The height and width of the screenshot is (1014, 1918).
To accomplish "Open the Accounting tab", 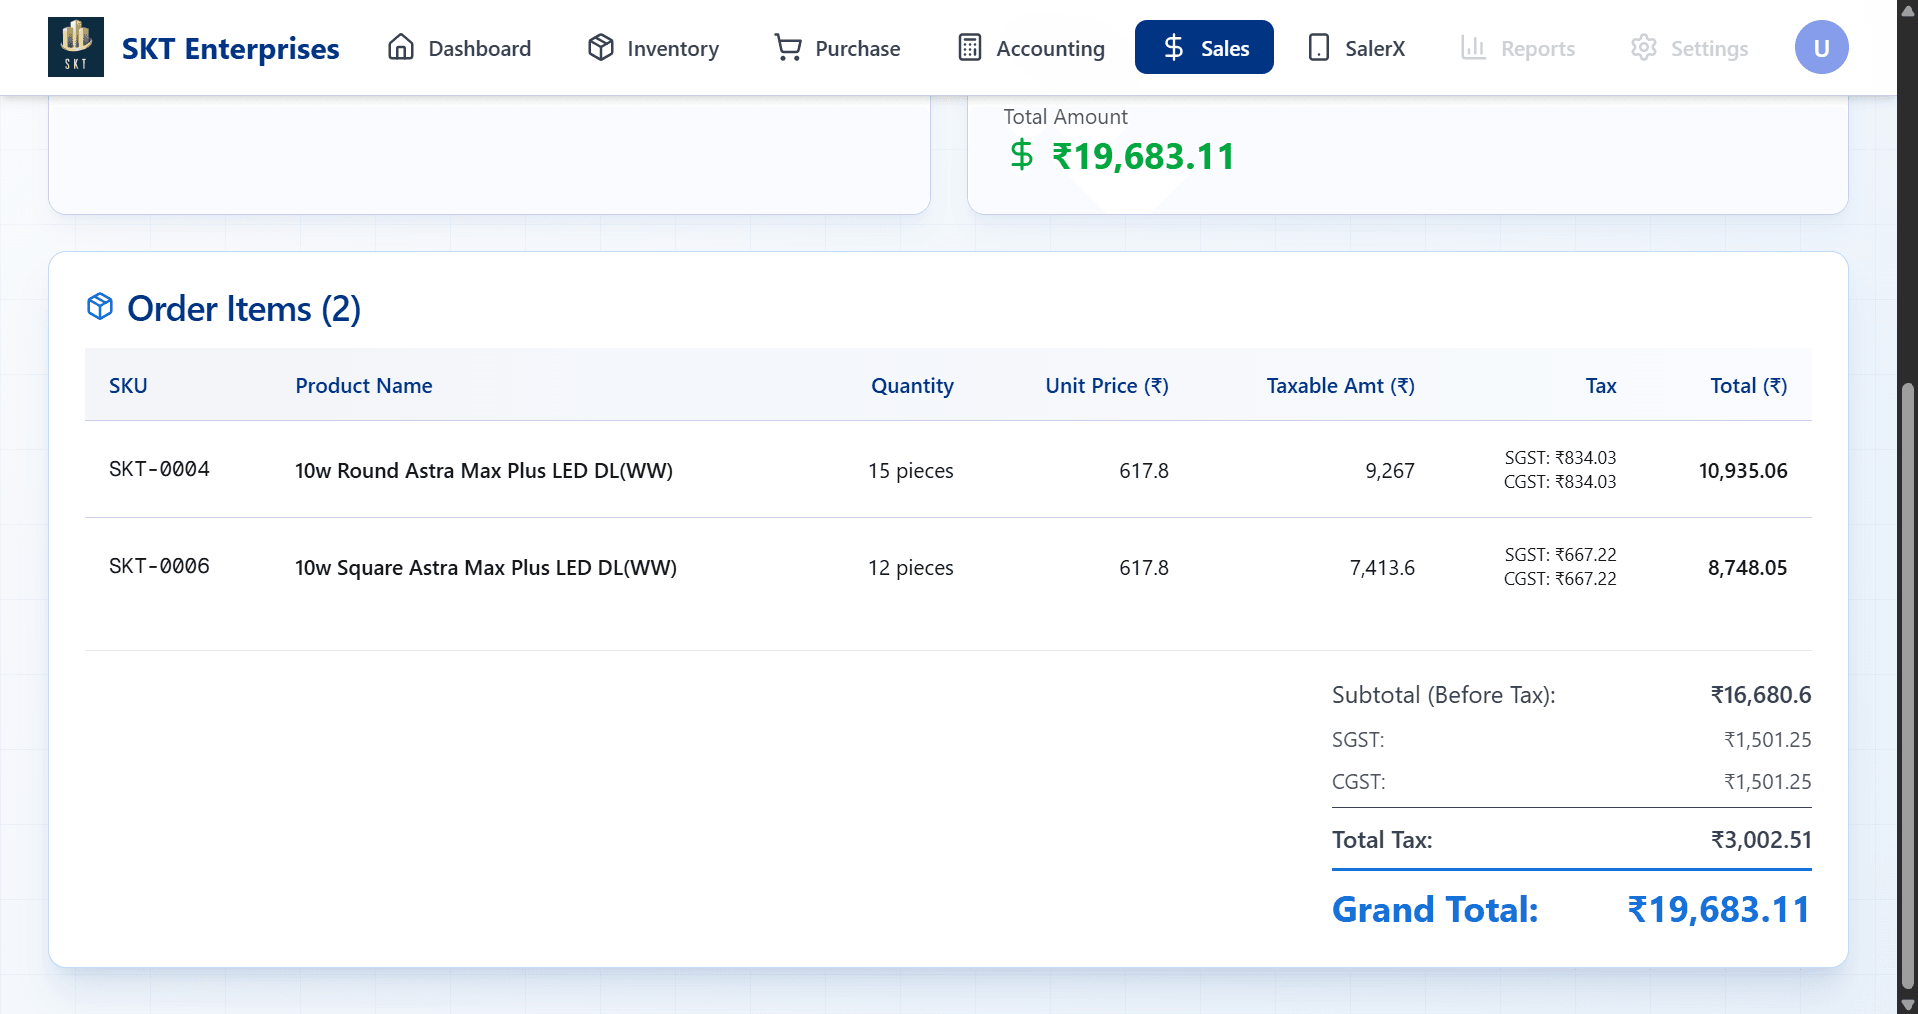I will [1030, 47].
